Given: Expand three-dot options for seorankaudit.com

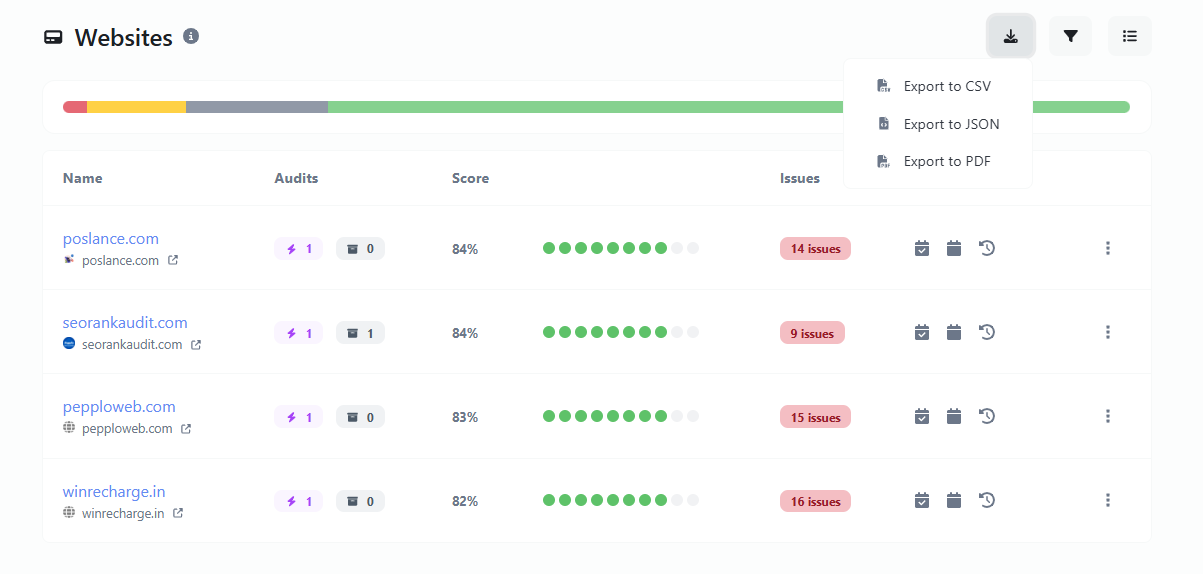Looking at the screenshot, I should [x=1108, y=332].
